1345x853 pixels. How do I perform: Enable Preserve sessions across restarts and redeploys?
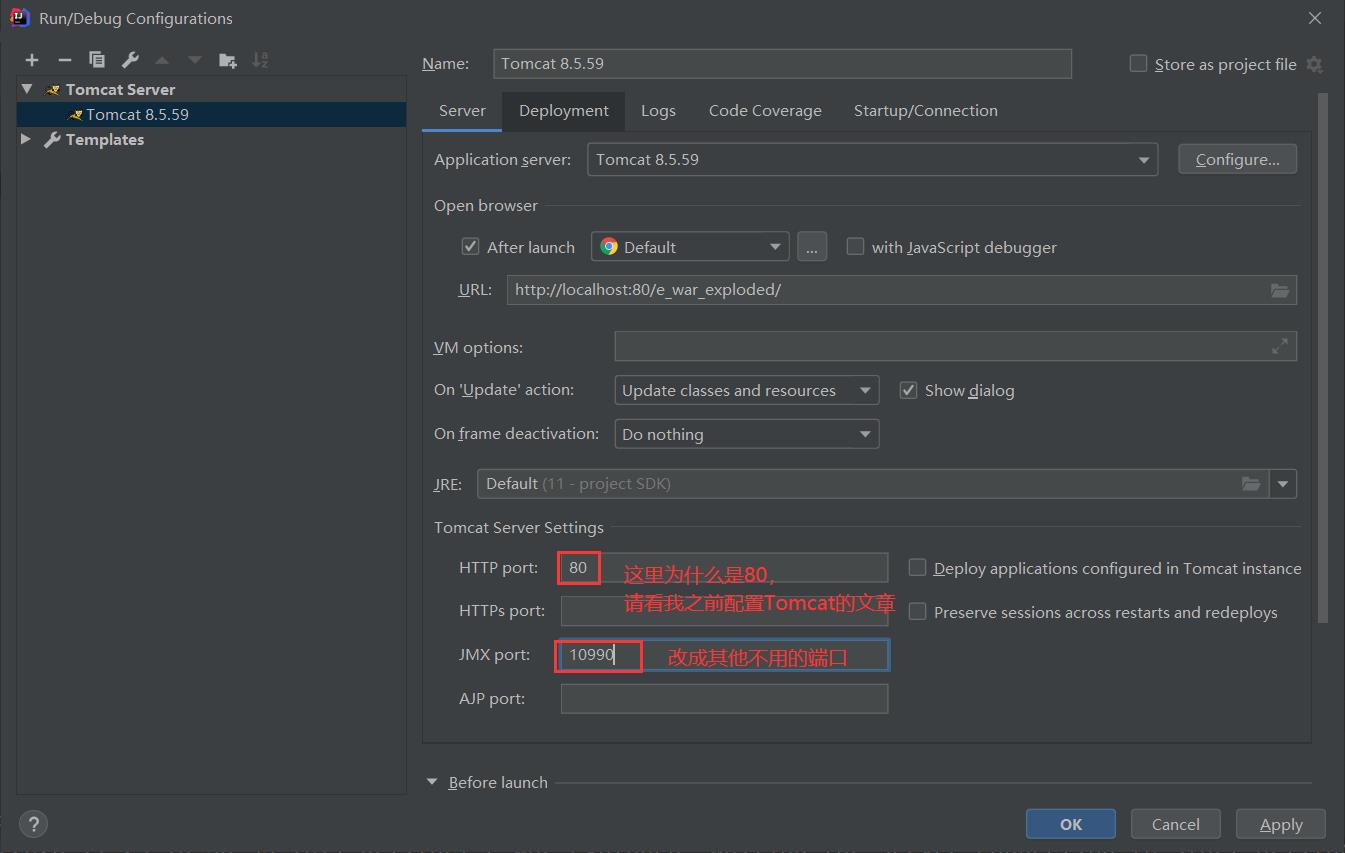917,611
